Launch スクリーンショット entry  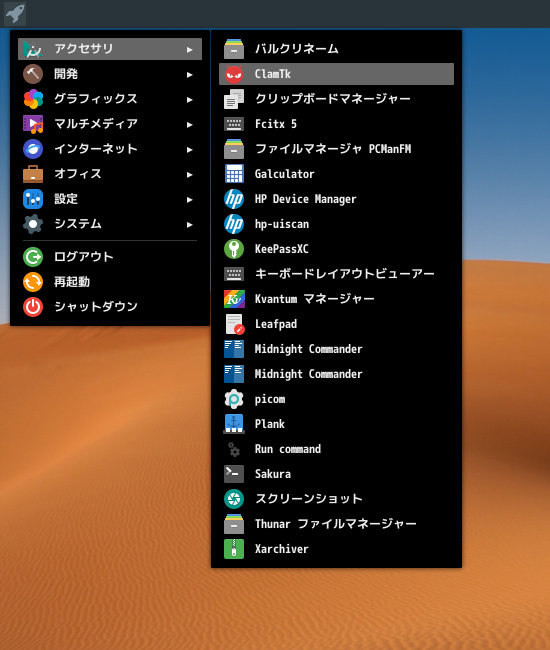point(336,499)
